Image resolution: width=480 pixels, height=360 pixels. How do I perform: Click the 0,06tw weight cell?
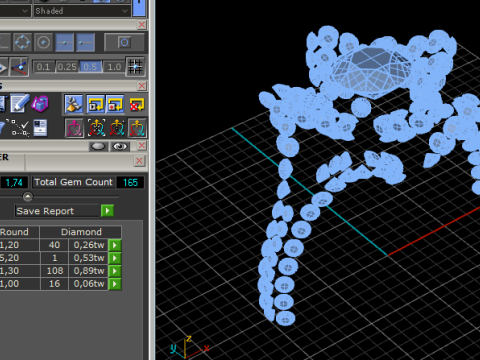(89, 284)
